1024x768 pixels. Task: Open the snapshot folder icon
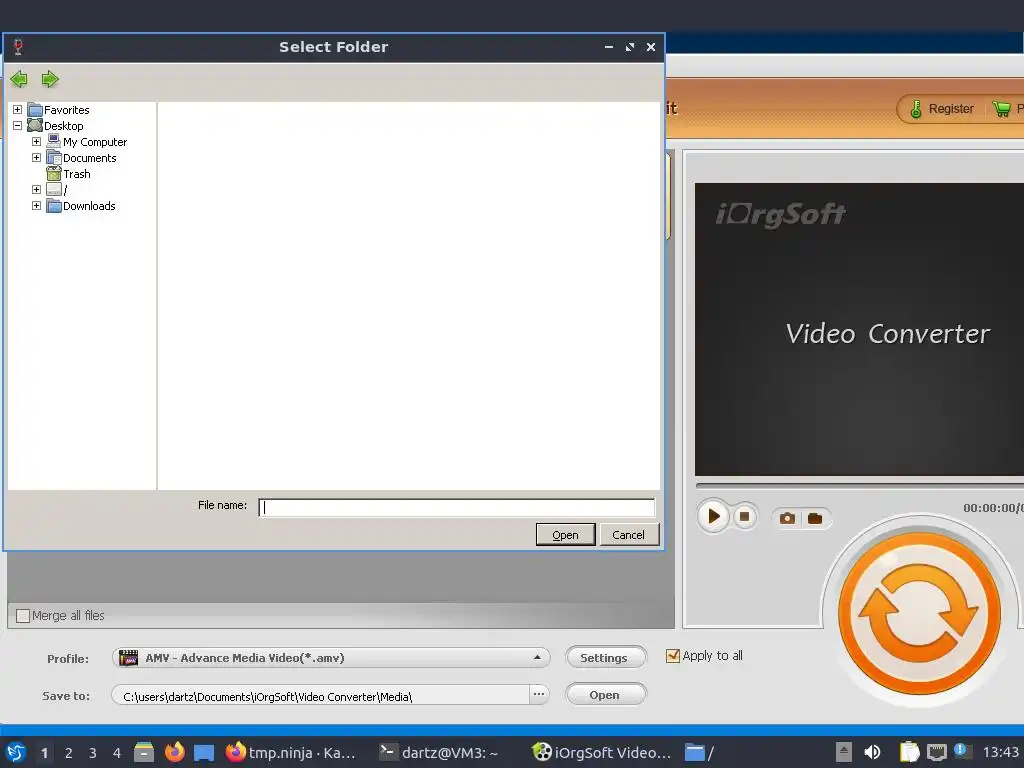[815, 518]
